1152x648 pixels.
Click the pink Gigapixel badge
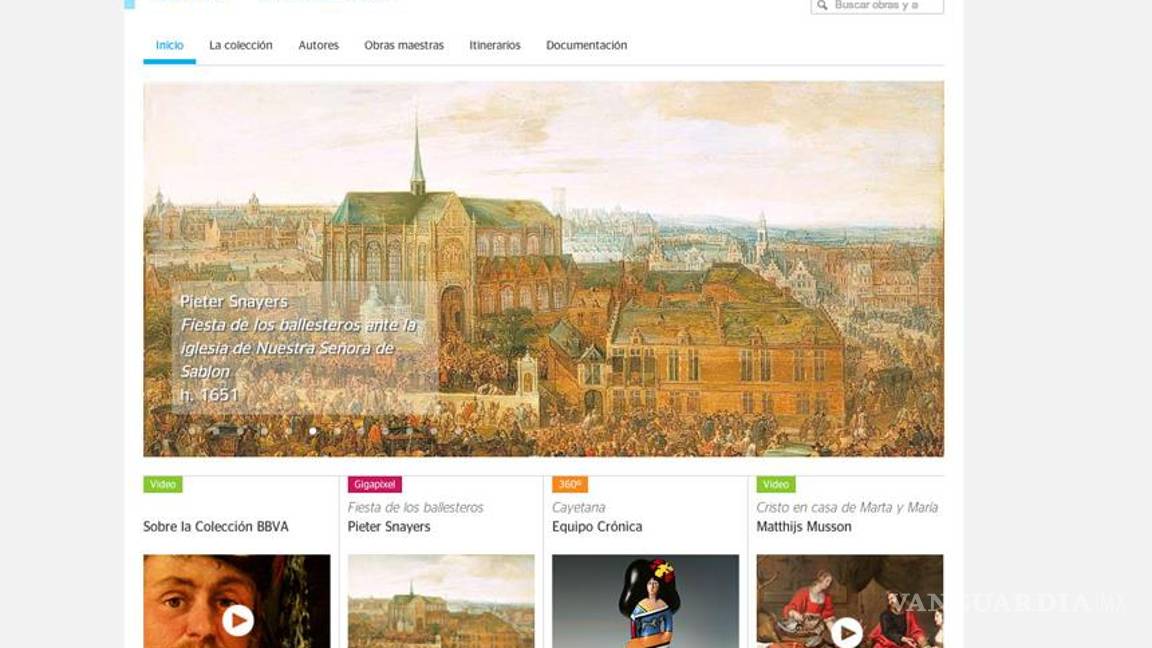(375, 484)
